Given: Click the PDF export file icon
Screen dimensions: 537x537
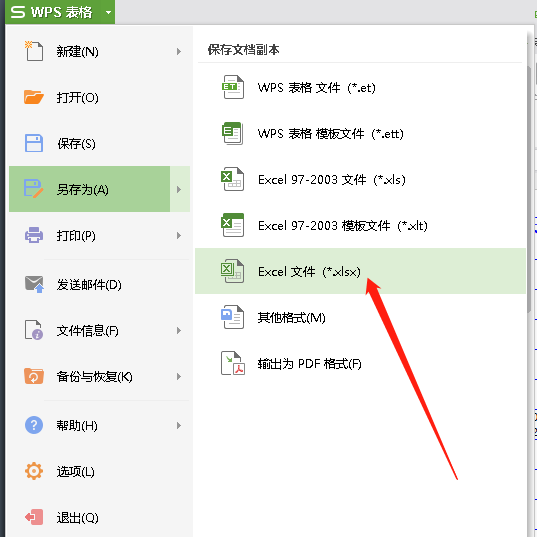Looking at the screenshot, I should point(233,363).
